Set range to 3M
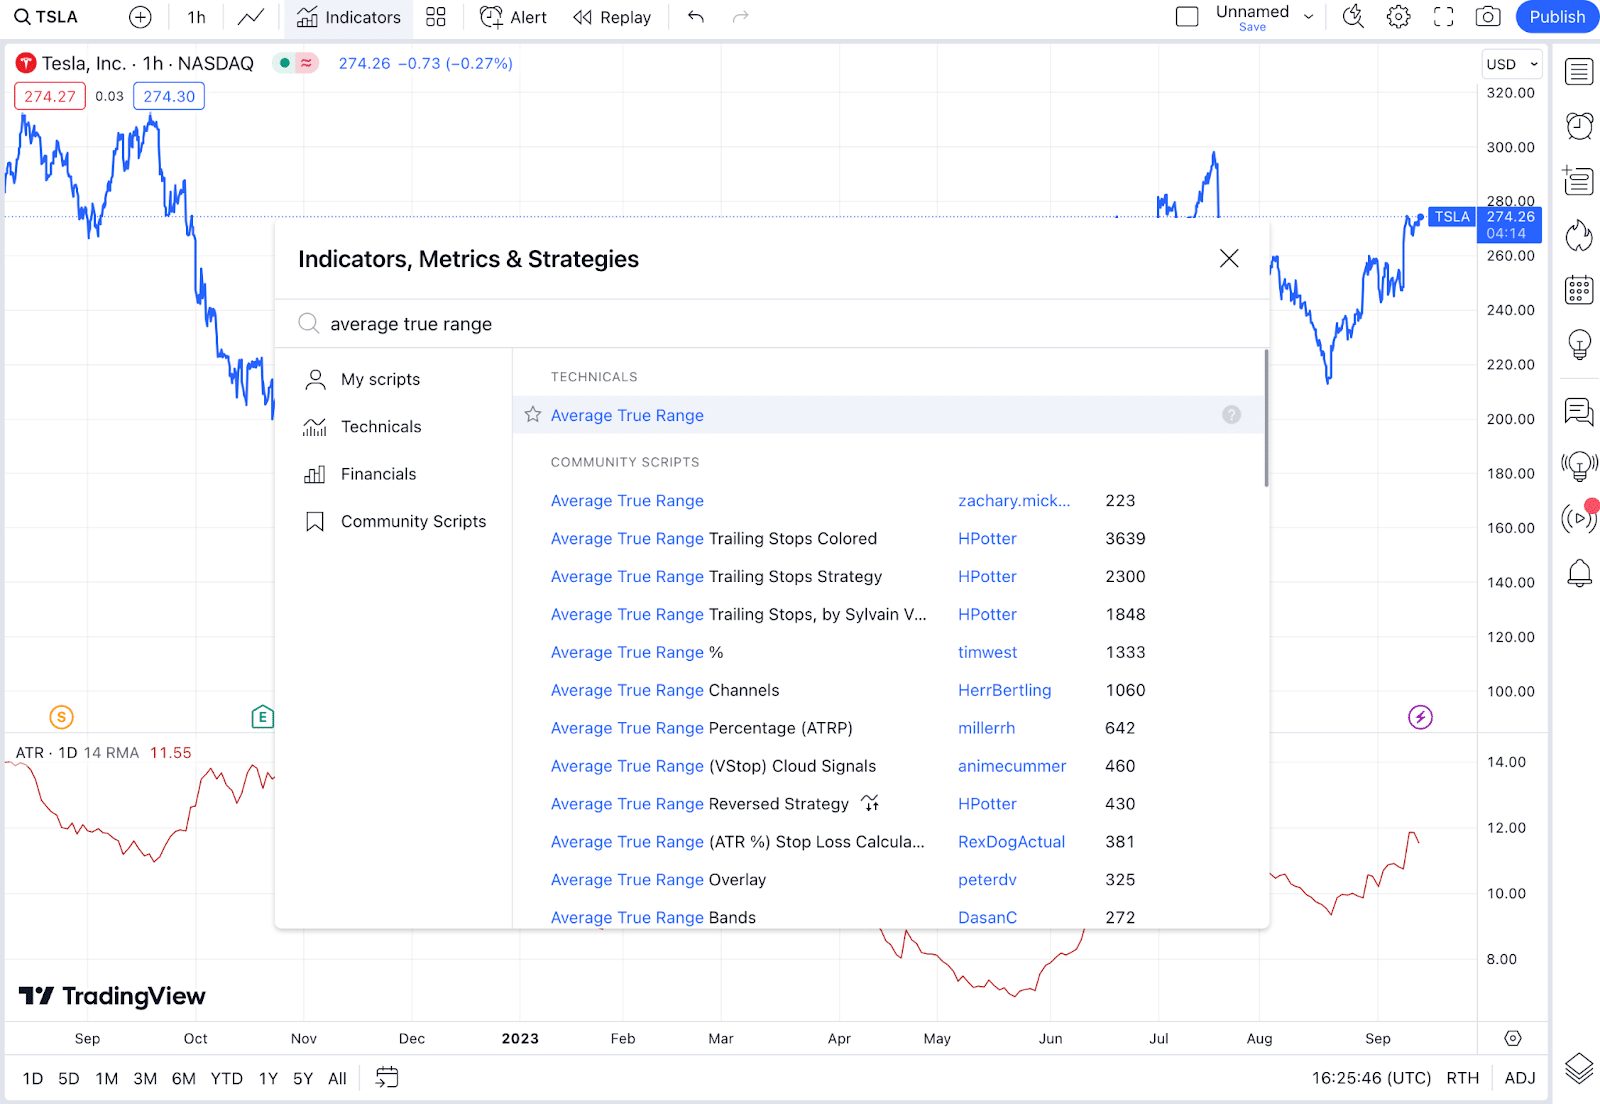This screenshot has height=1104, width=1600. [x=145, y=1079]
